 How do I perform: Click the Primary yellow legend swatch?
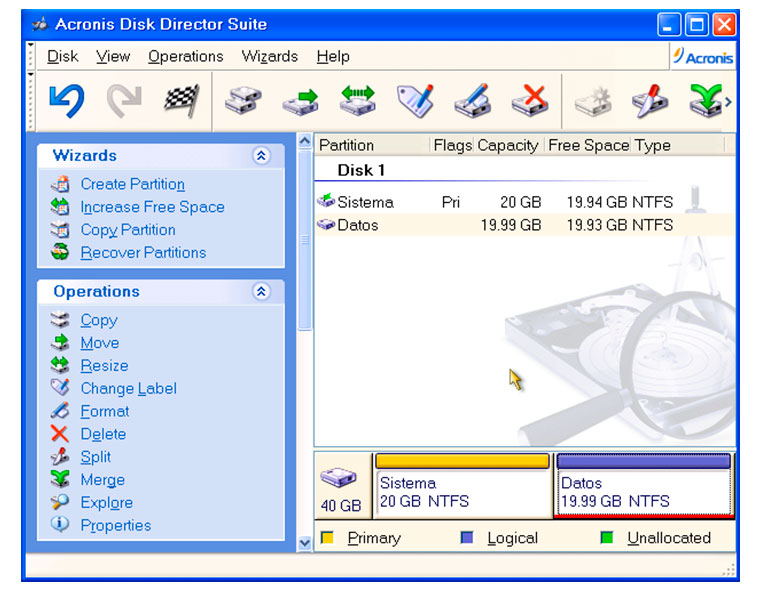pyautogui.click(x=327, y=537)
